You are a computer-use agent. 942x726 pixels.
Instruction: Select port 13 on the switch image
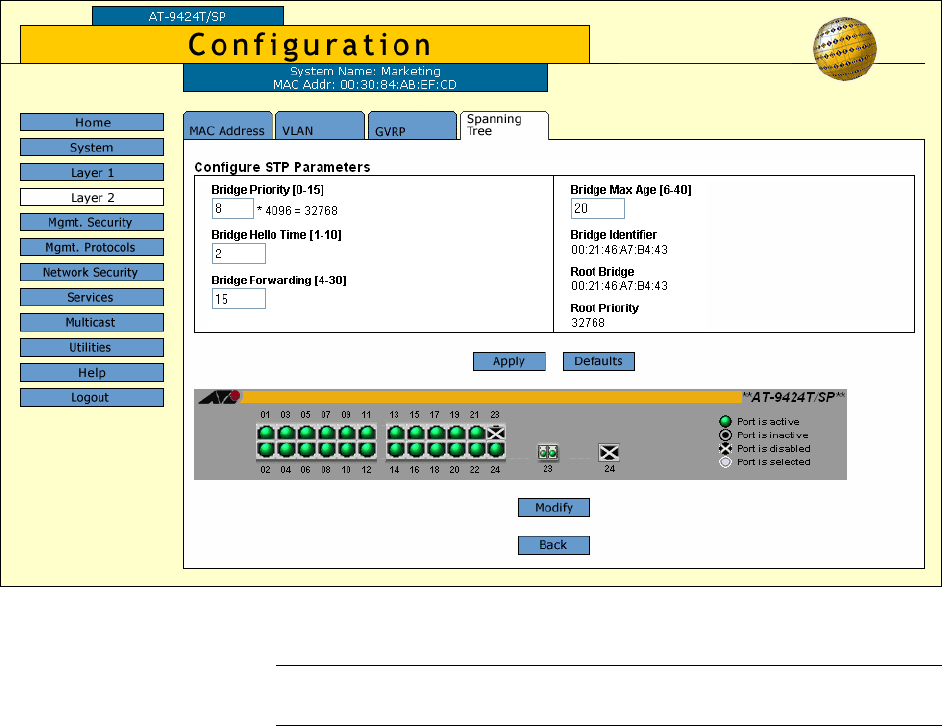[396, 433]
